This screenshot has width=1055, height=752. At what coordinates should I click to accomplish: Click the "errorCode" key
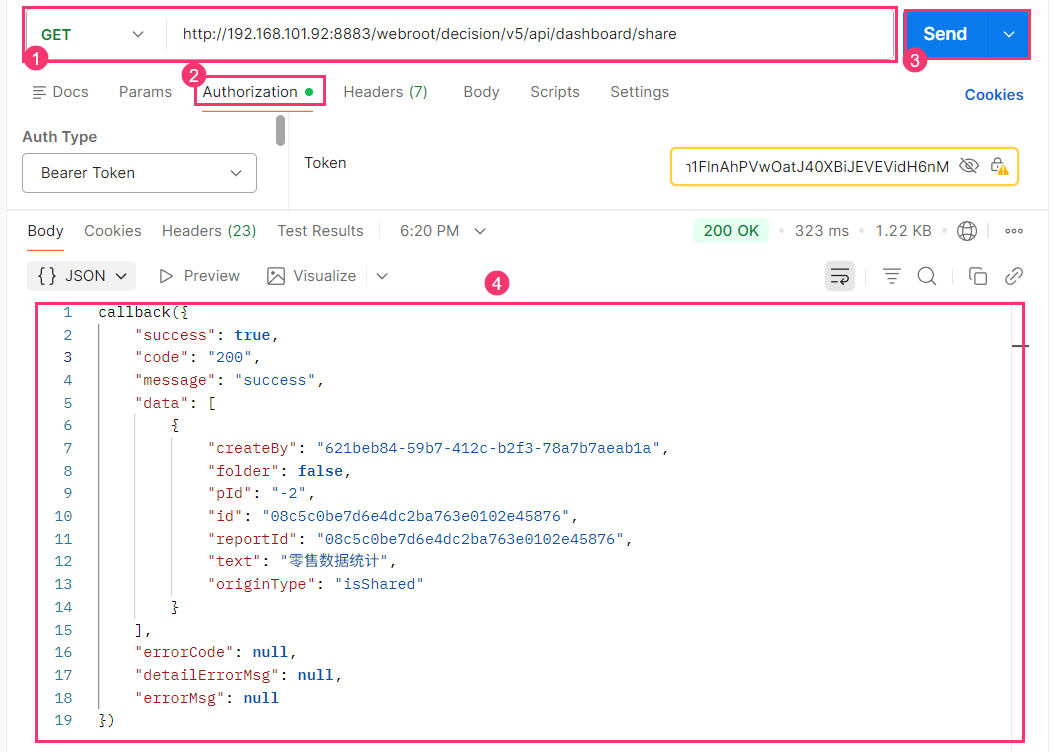coord(184,652)
